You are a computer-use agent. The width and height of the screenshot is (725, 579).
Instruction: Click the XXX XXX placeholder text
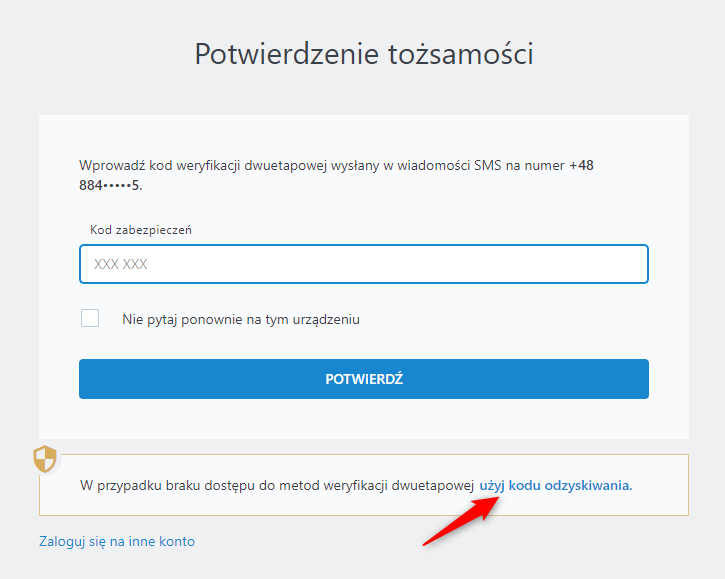tap(121, 264)
